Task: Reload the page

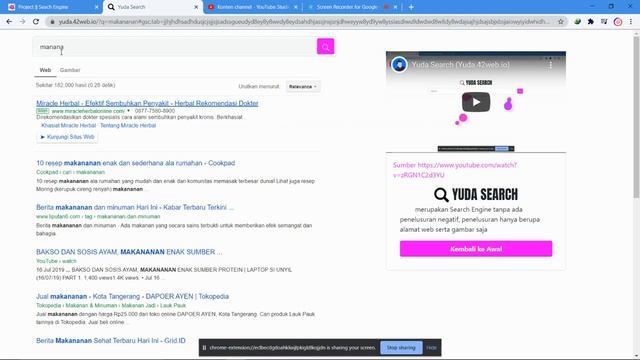Action: pyautogui.click(x=36, y=22)
